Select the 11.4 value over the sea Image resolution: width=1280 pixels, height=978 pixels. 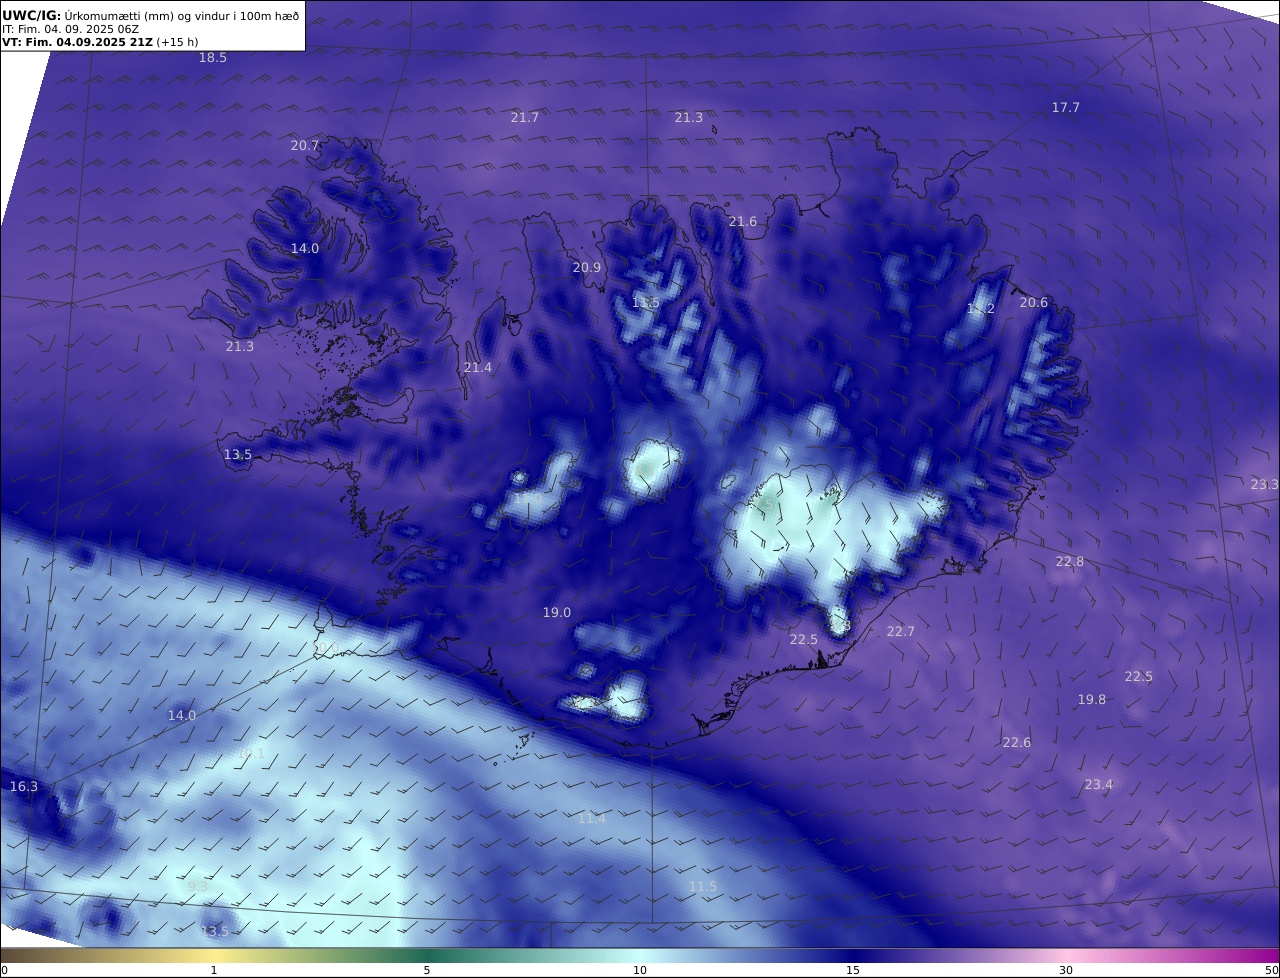[x=592, y=819]
